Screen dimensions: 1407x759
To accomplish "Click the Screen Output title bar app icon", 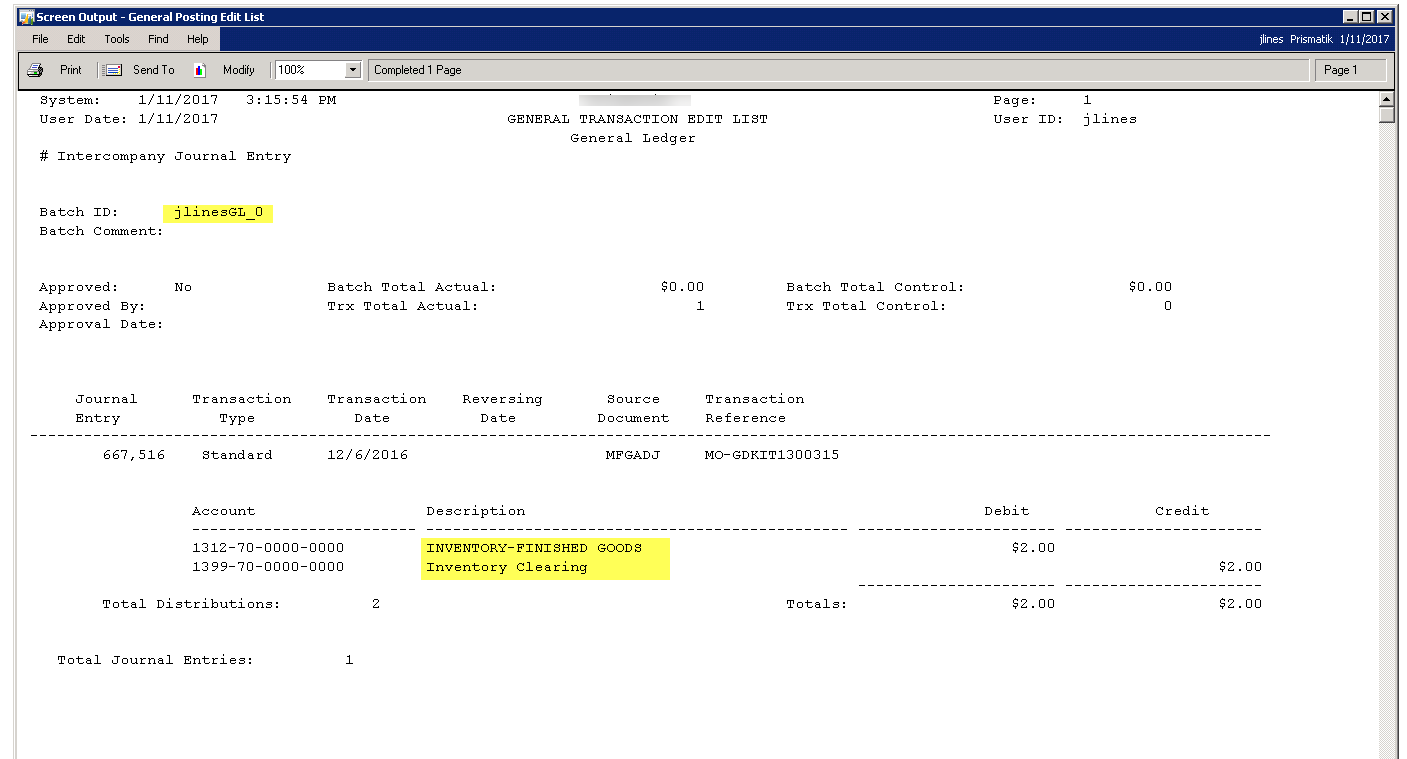I will (27, 17).
